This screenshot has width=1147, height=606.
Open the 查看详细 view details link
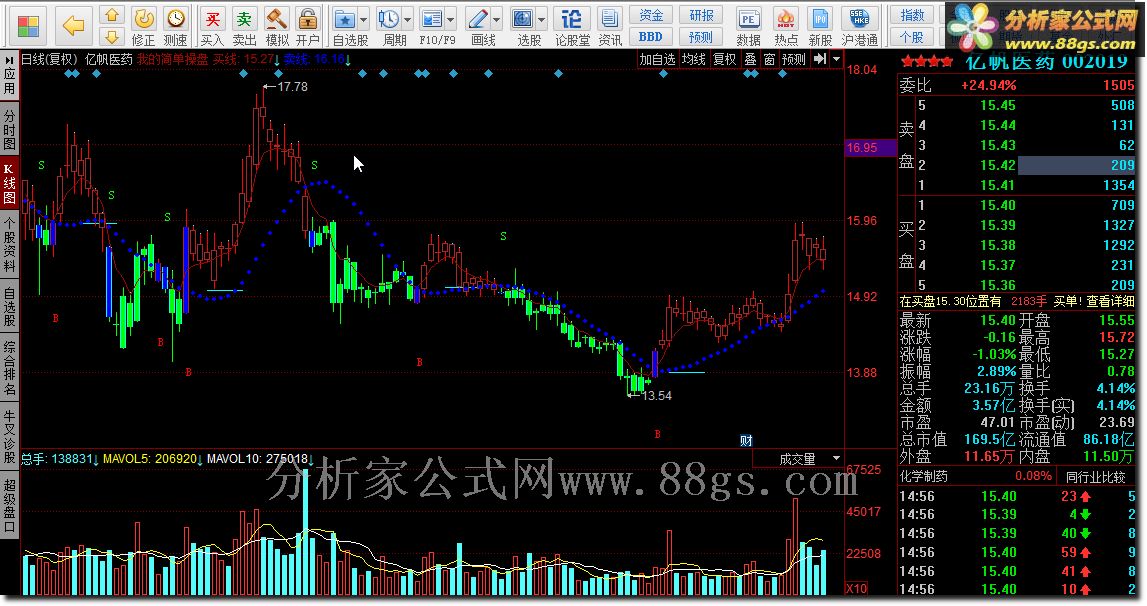point(1110,301)
